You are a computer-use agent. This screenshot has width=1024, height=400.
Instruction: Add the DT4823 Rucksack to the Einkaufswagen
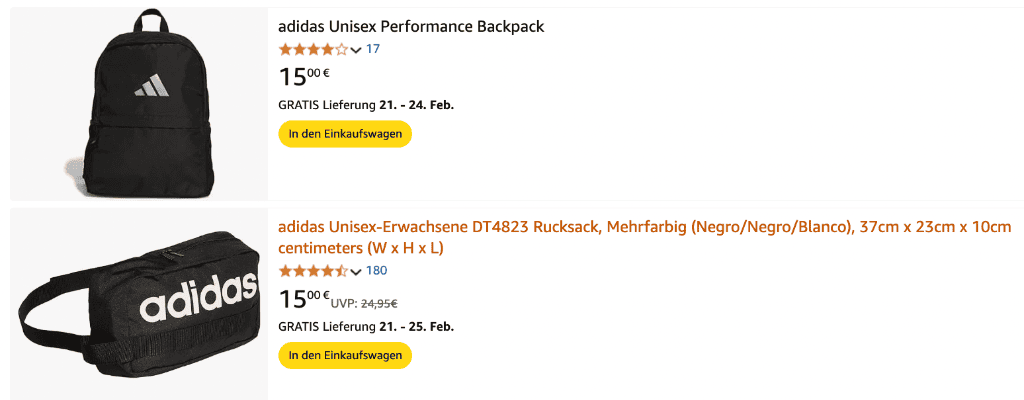tap(345, 356)
